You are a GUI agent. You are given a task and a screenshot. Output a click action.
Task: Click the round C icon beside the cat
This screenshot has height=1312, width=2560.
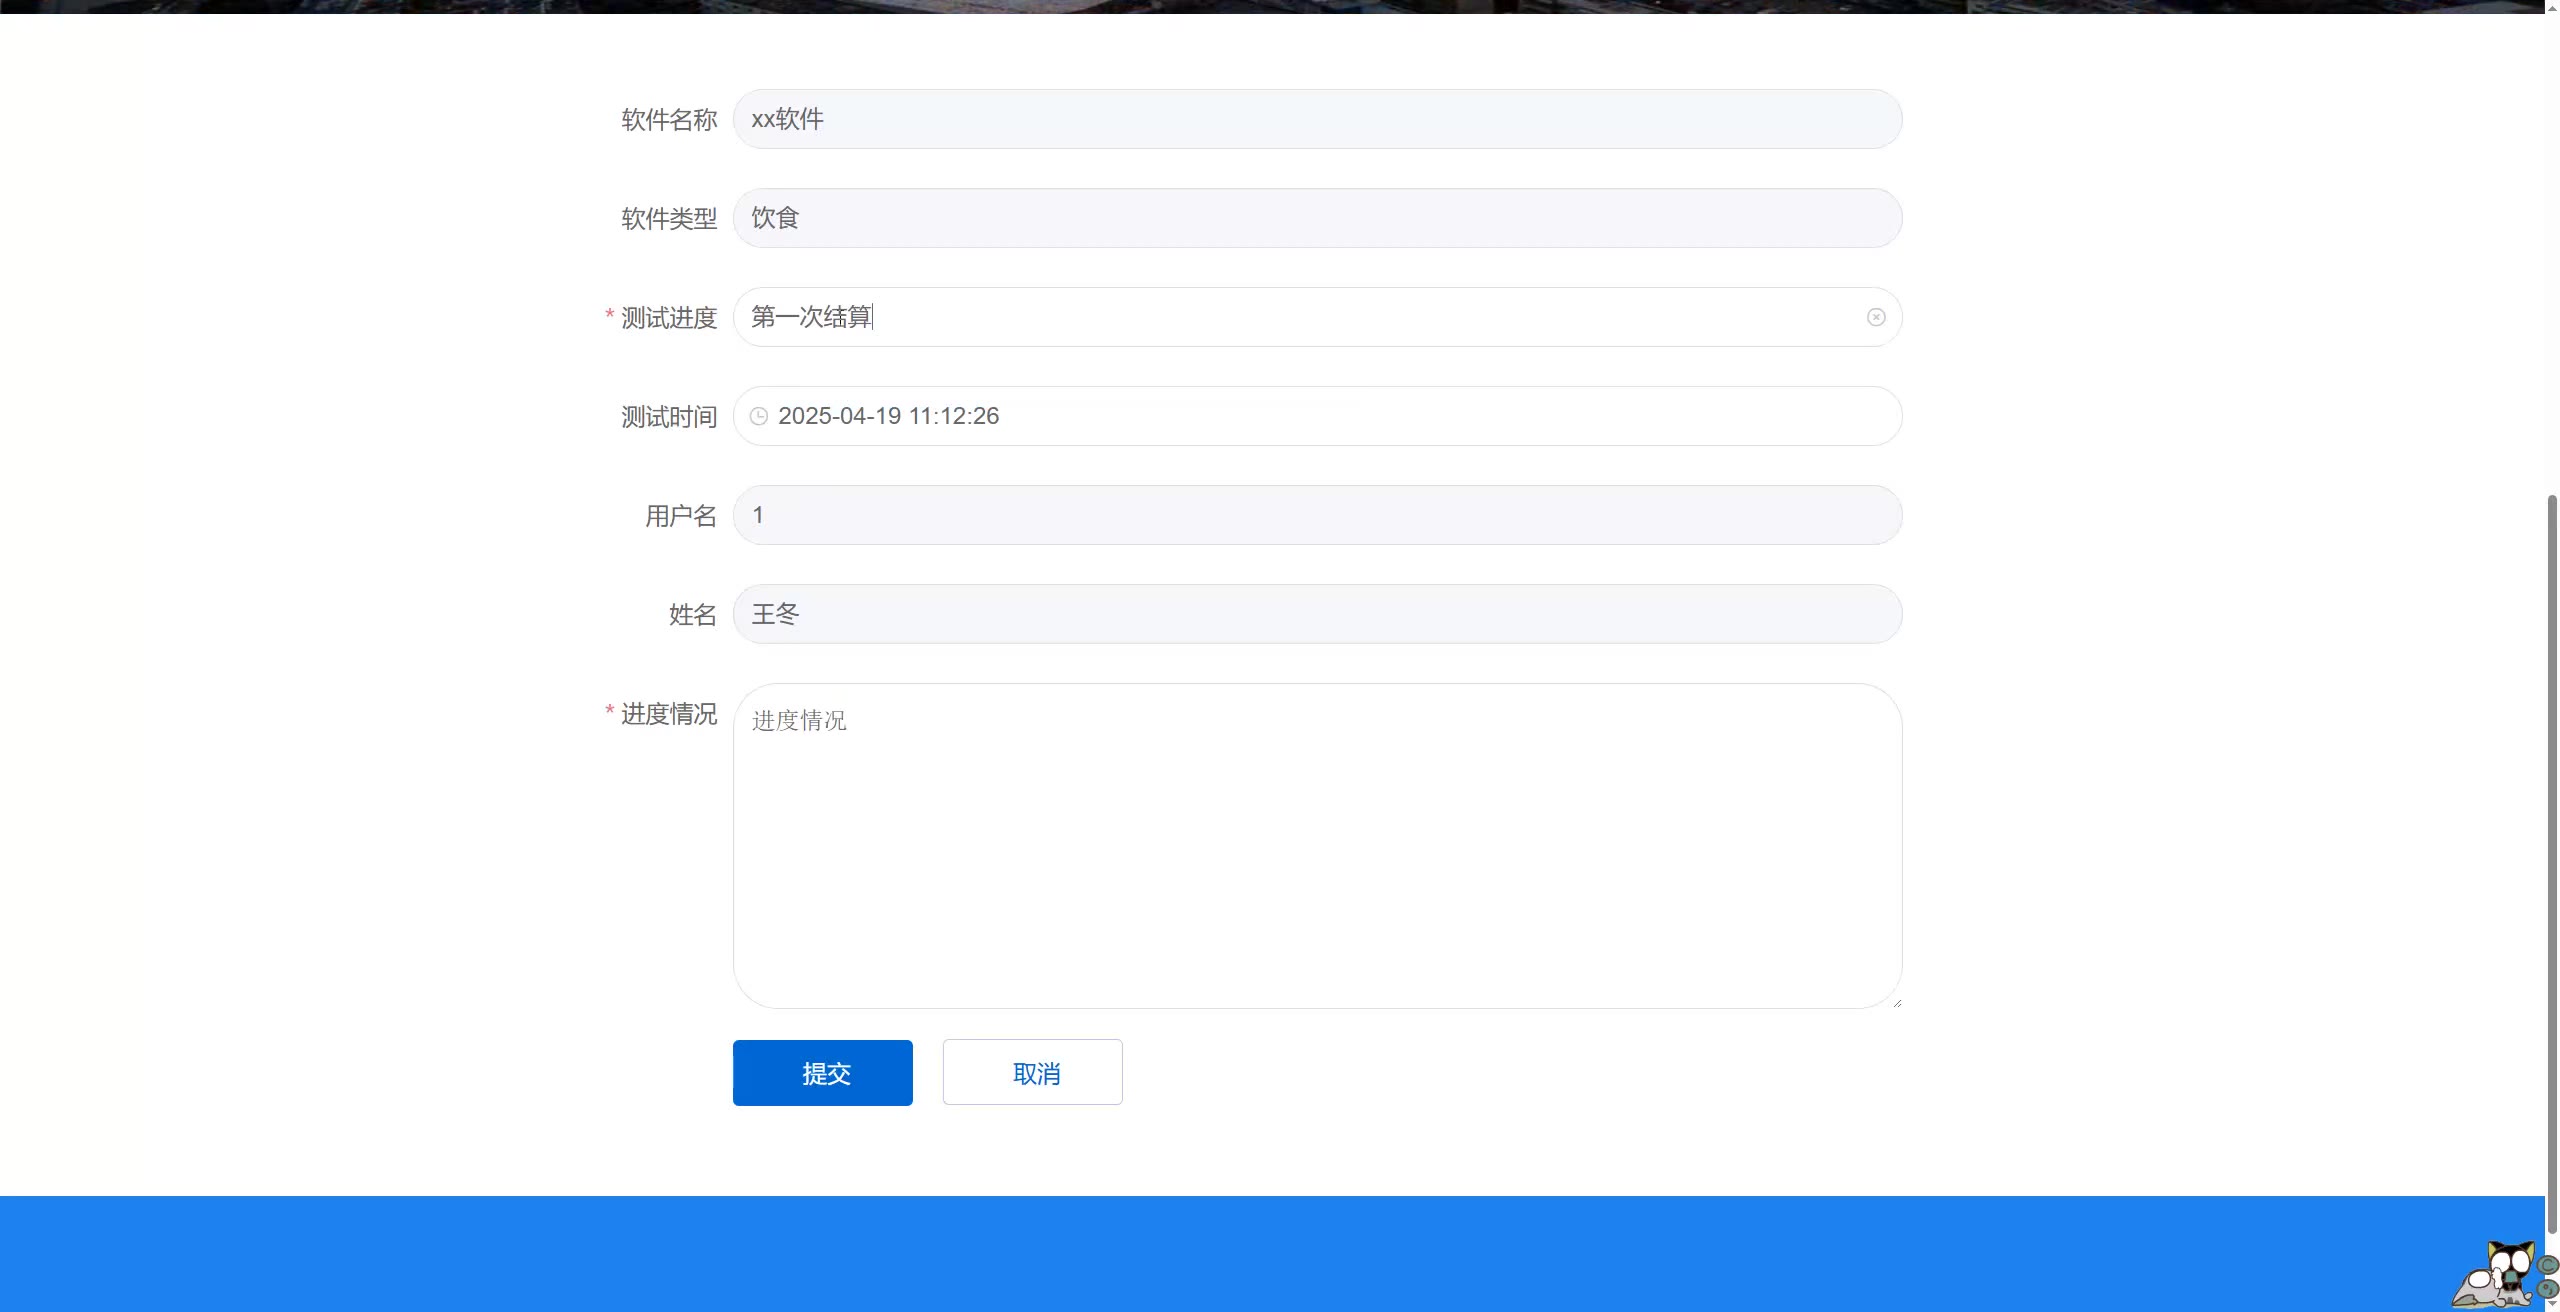(2549, 1265)
